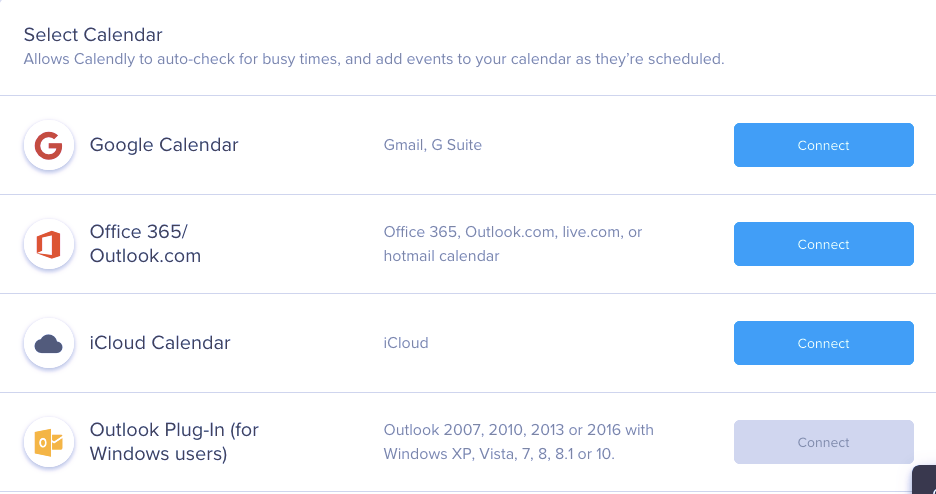936x494 pixels.
Task: Click the yellow Outlook Plug-In icon
Action: click(x=48, y=442)
